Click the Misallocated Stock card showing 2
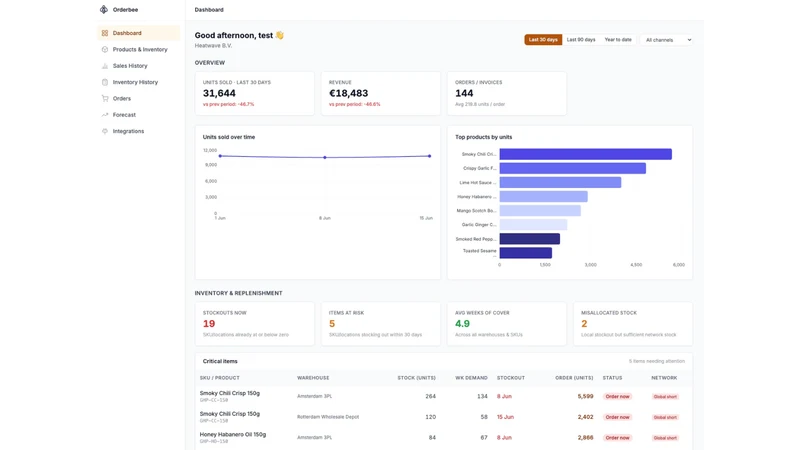Screen dimensions: 800x450 [633, 324]
